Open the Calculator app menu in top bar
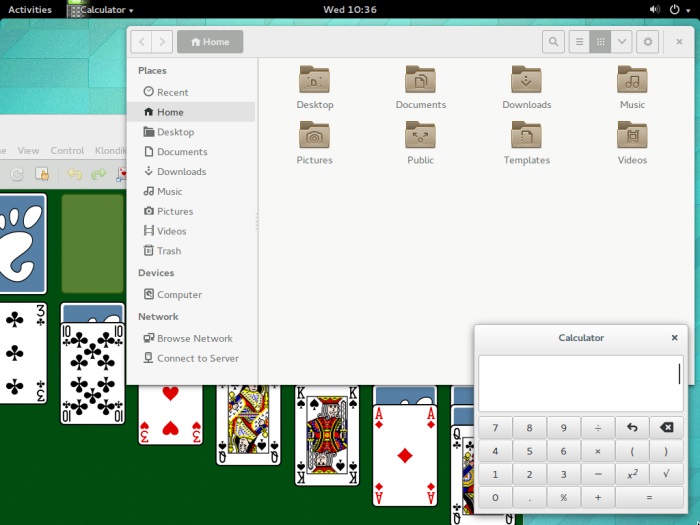 (x=100, y=9)
